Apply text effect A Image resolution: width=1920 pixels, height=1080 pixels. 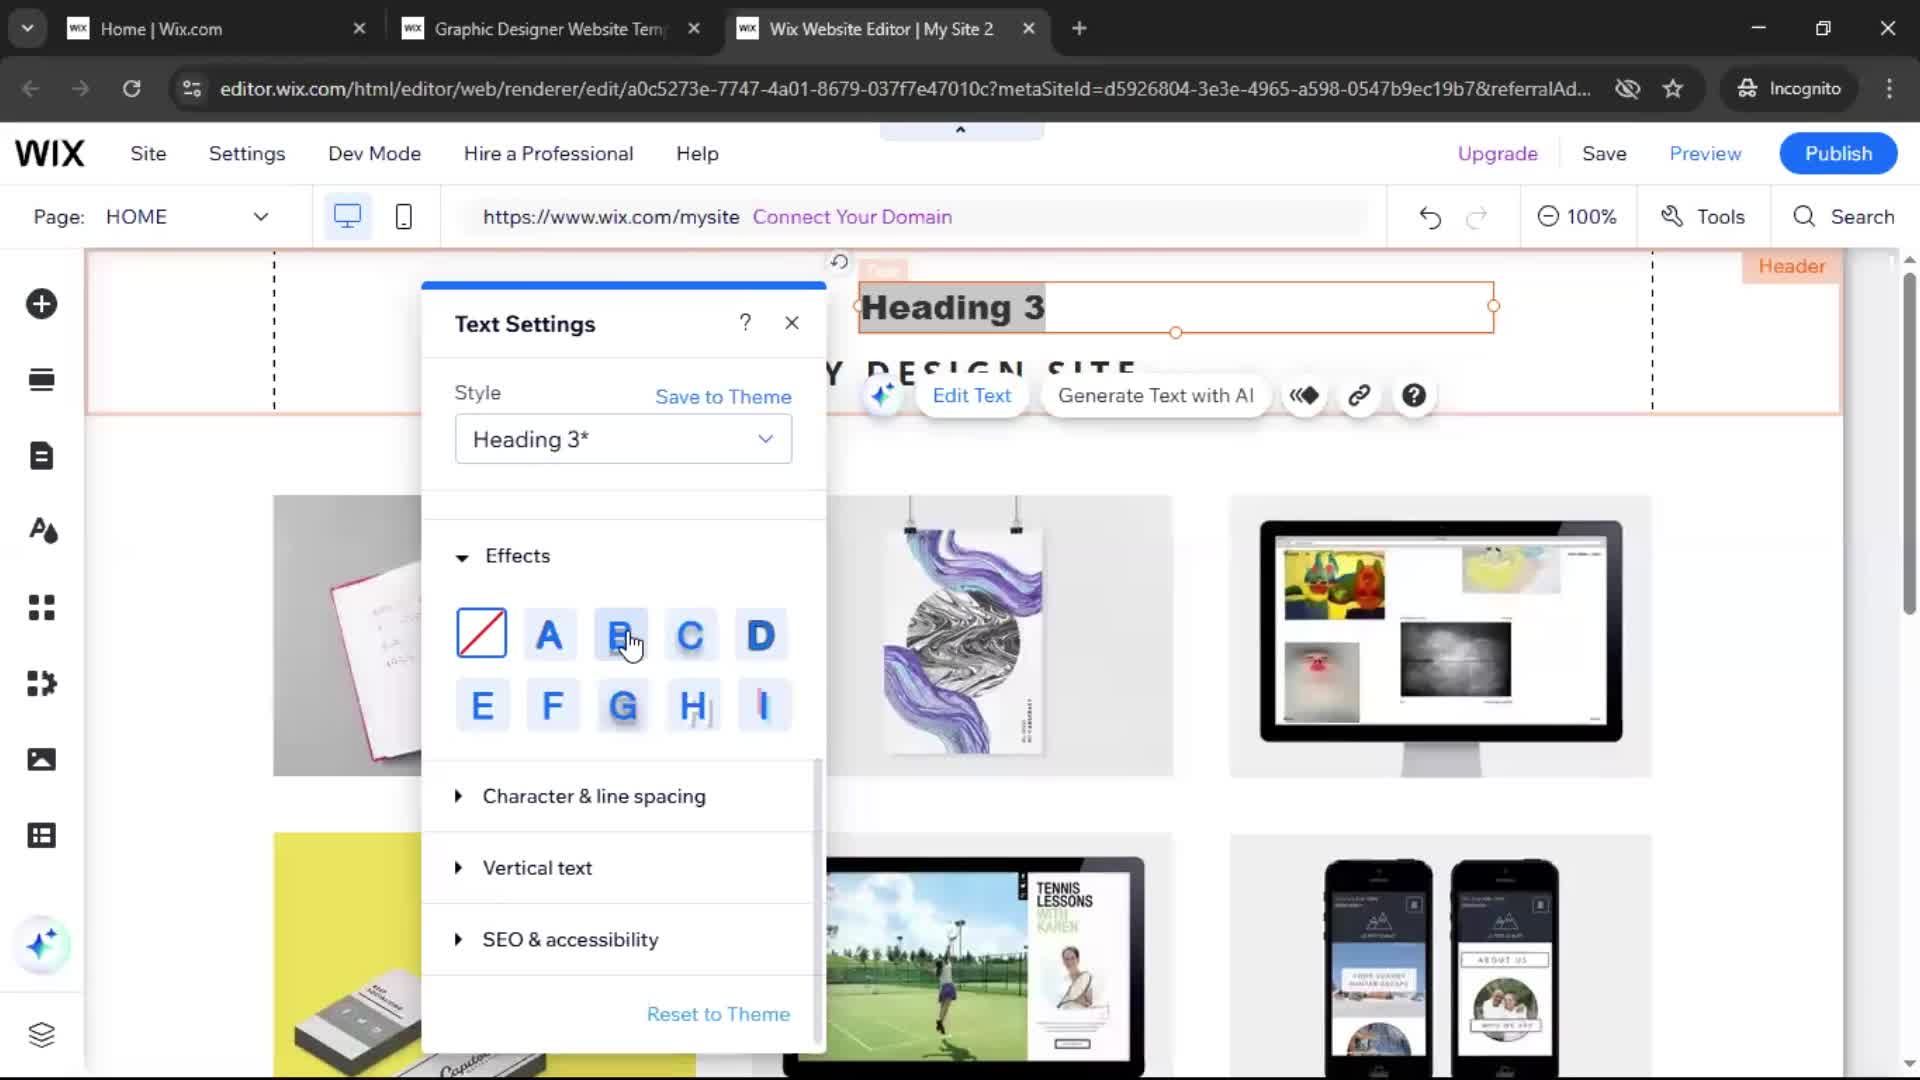click(x=549, y=635)
